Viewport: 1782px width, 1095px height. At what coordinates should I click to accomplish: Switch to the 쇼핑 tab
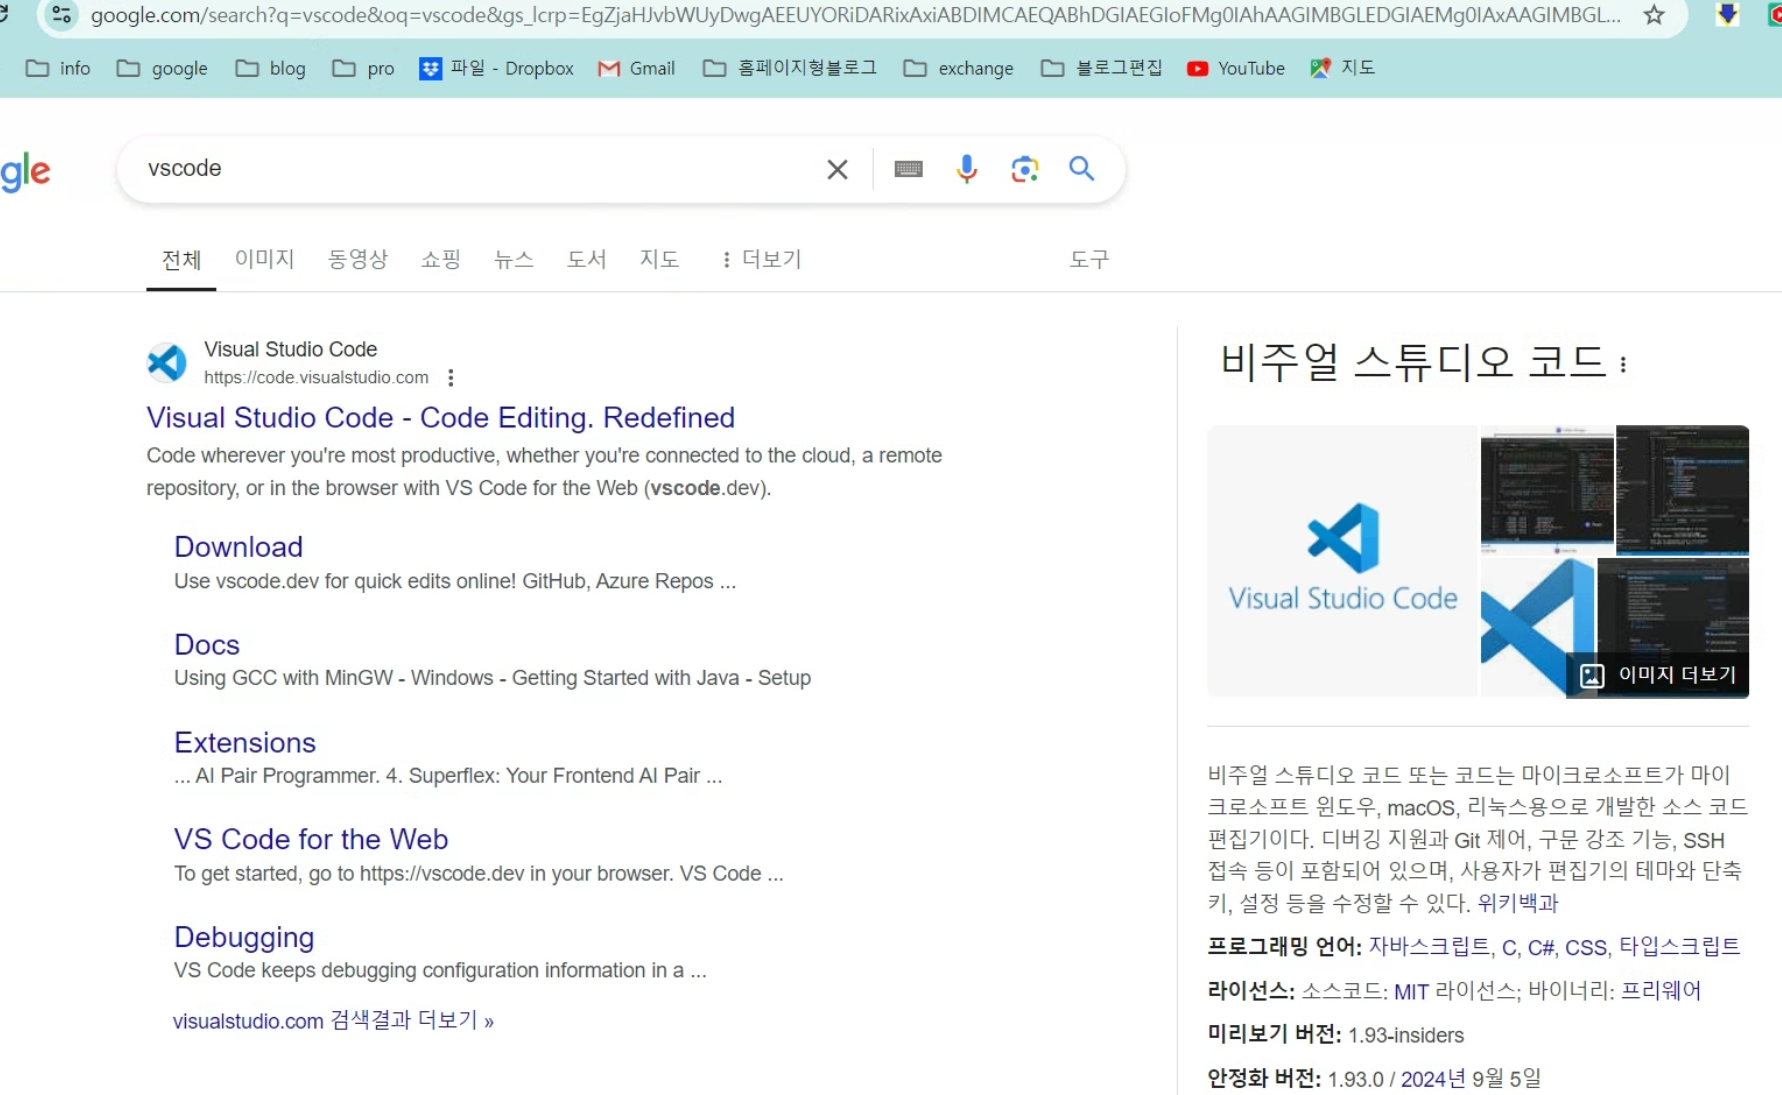click(x=440, y=260)
